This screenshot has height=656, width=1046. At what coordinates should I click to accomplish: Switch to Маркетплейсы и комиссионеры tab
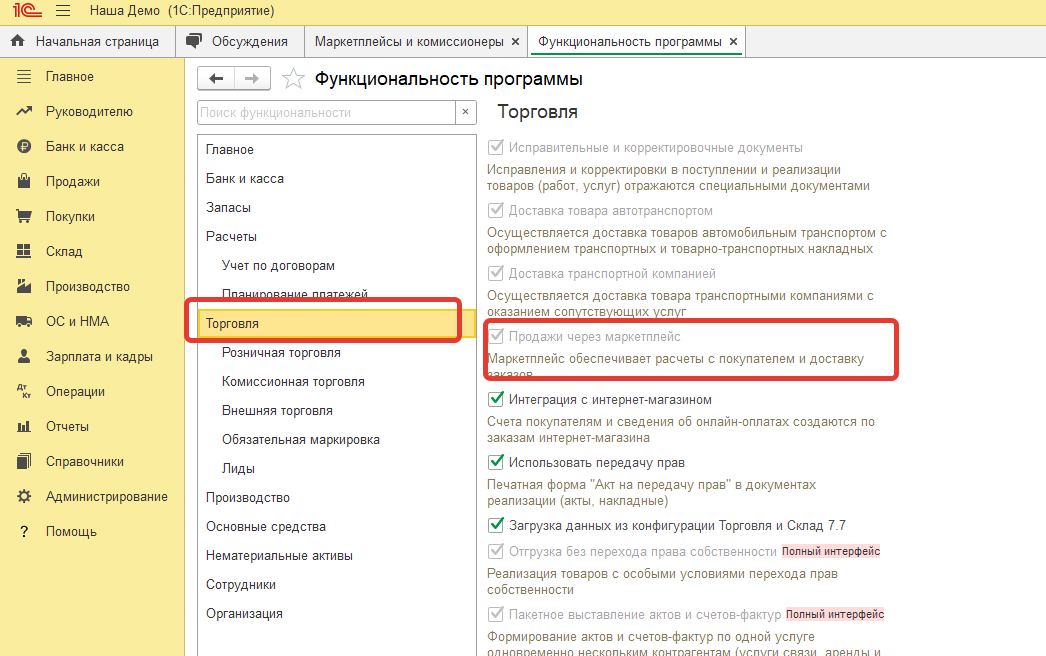[x=409, y=42]
